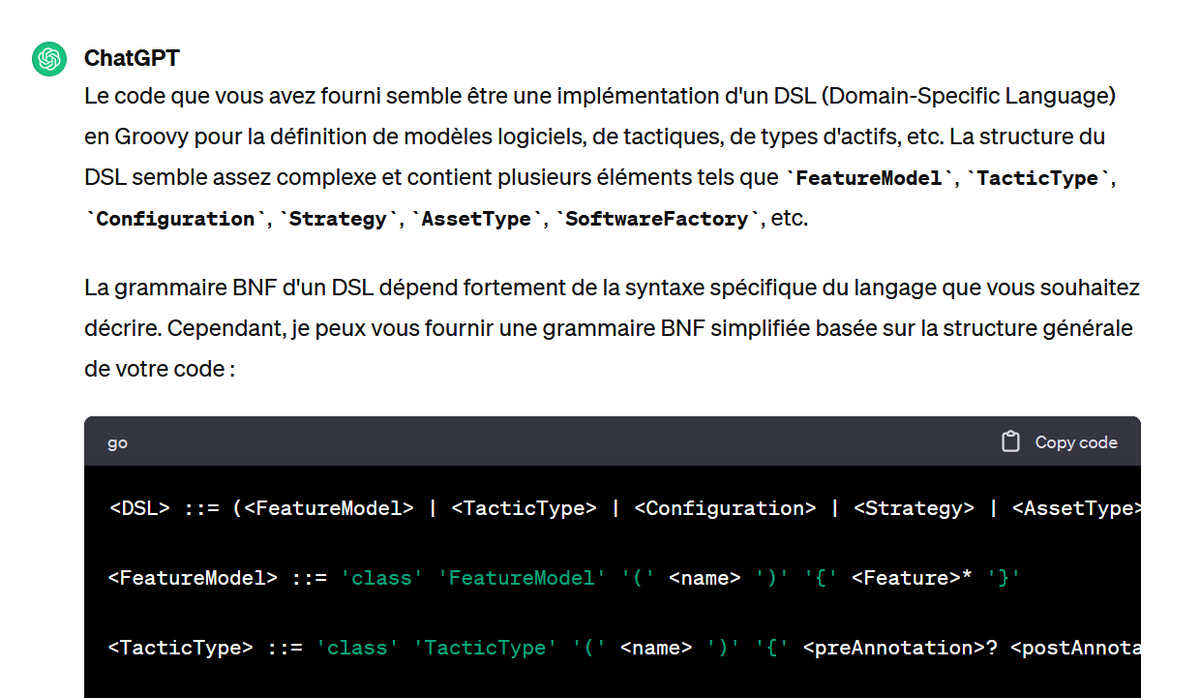Click the green 'FeatureModel' string literal

[522, 578]
